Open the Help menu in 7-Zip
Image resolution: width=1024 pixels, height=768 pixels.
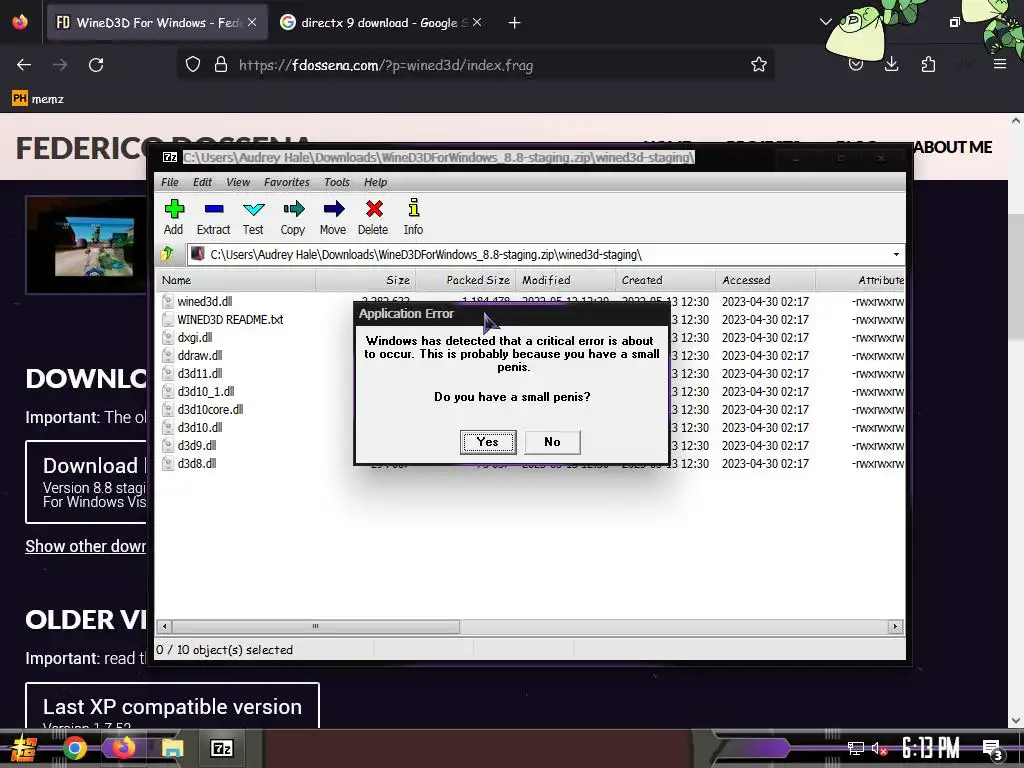tap(376, 182)
